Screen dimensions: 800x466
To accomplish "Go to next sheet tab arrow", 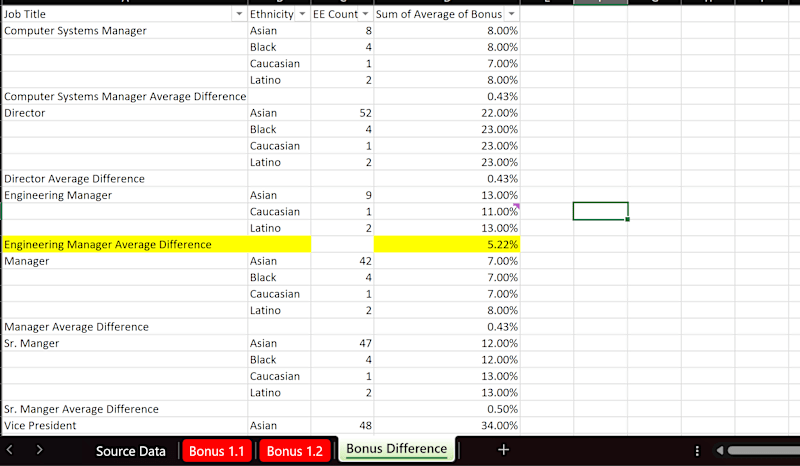I will coord(39,450).
